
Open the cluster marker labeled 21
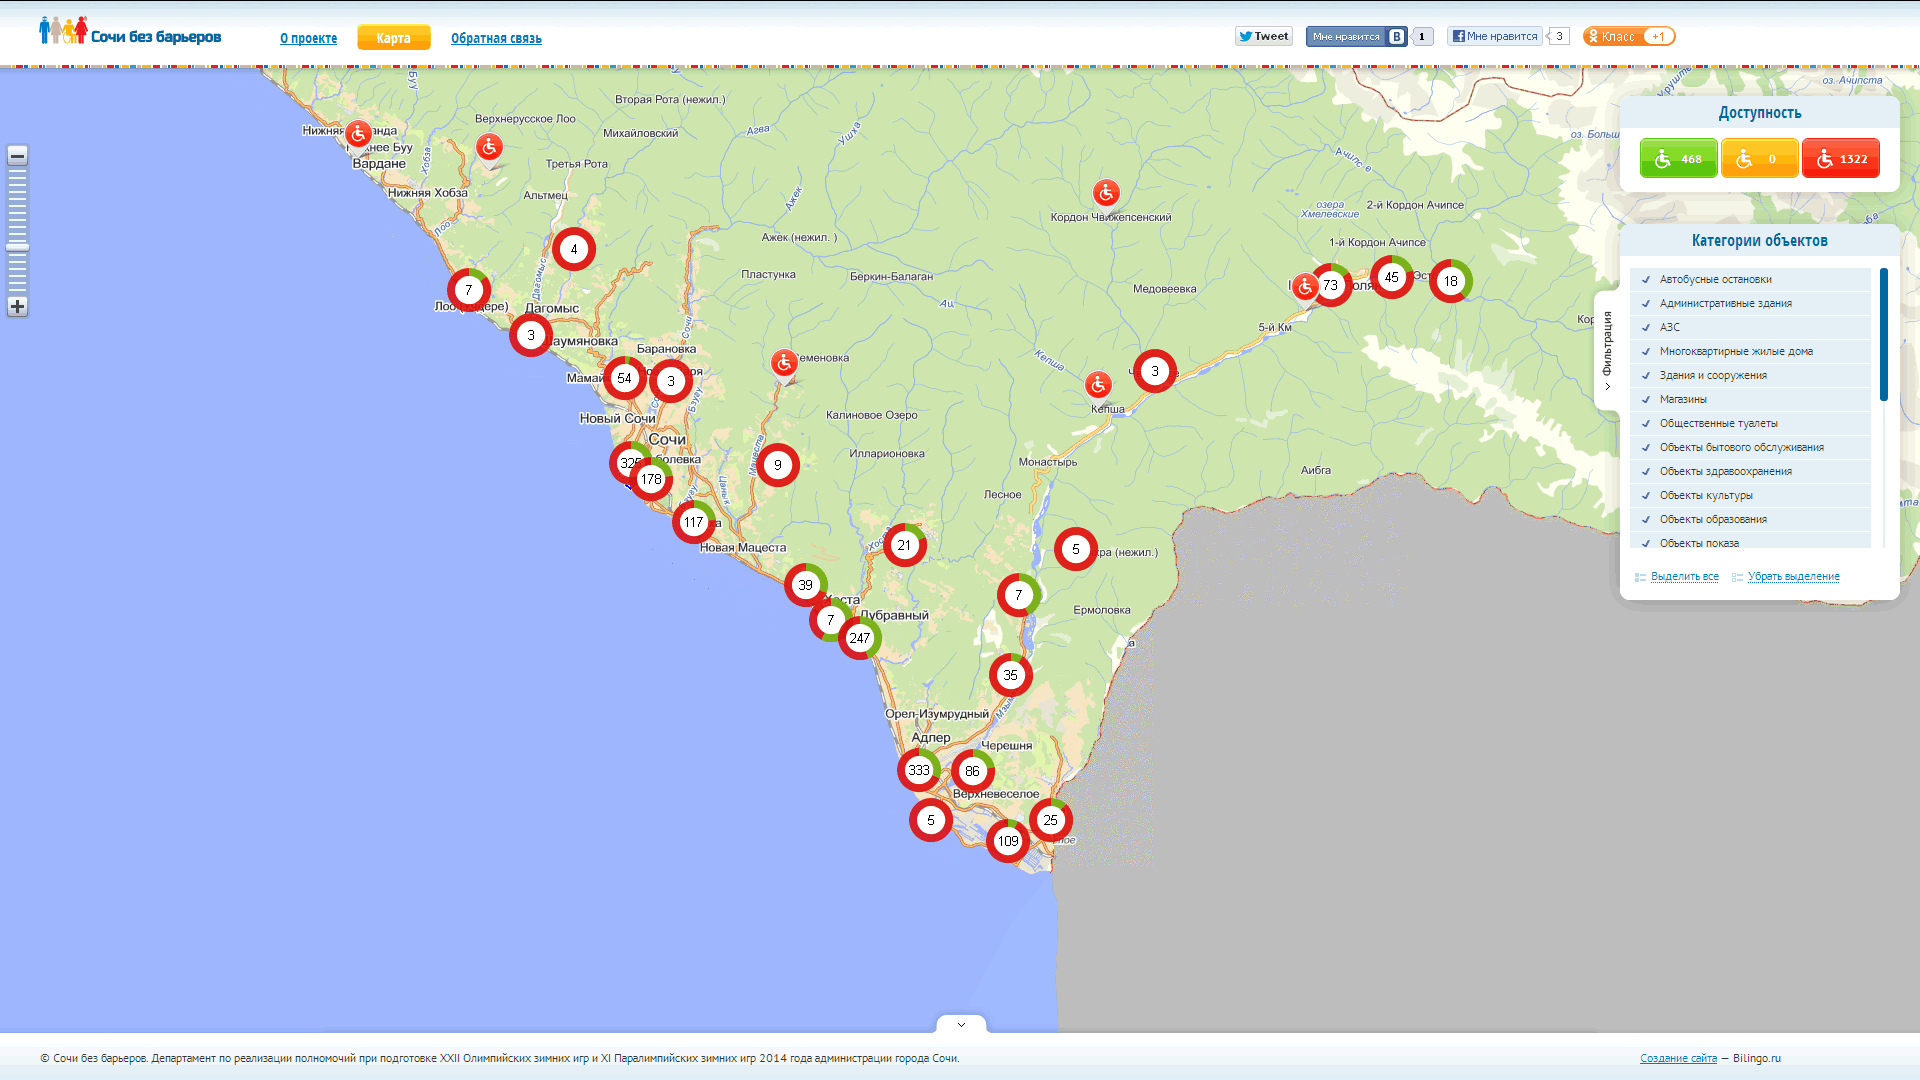tap(905, 545)
